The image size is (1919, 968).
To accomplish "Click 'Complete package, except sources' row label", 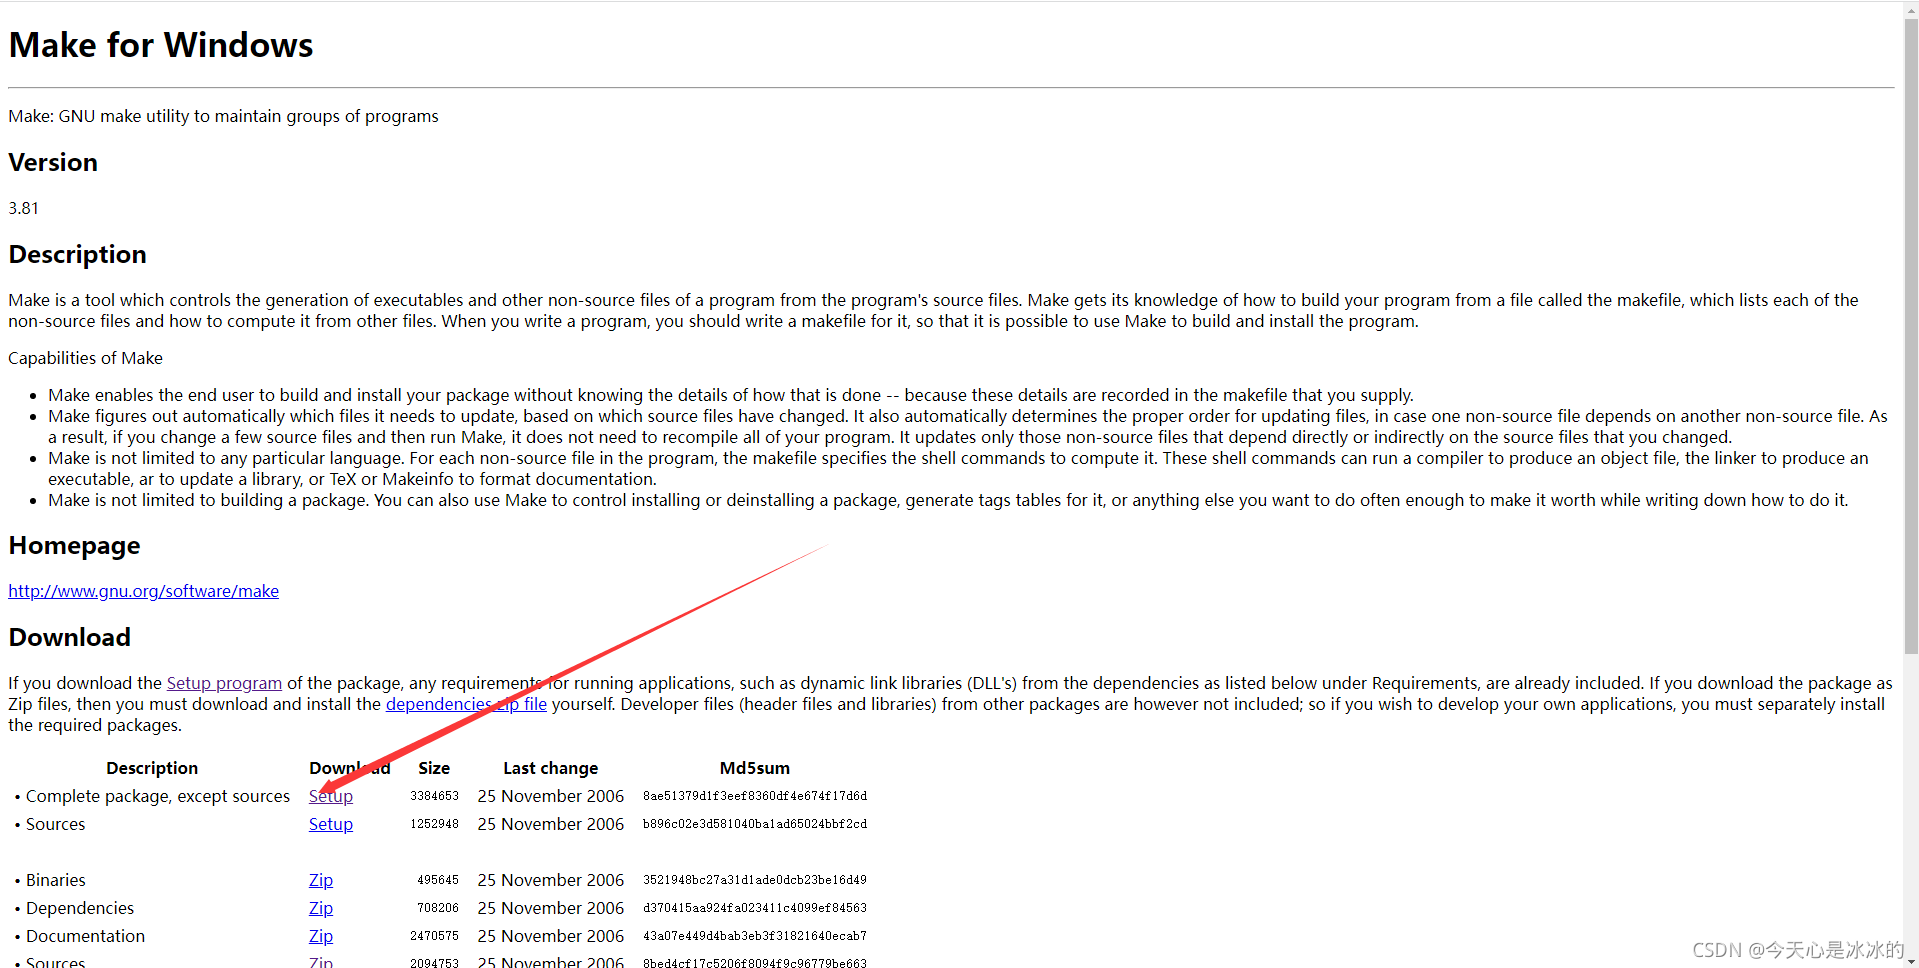I will pyautogui.click(x=158, y=796).
